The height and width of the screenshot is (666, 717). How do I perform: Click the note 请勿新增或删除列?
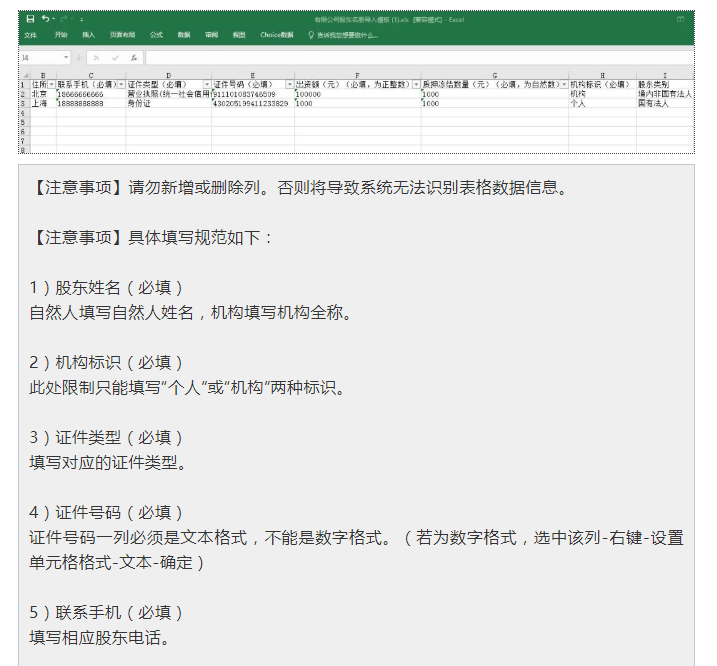point(194,188)
